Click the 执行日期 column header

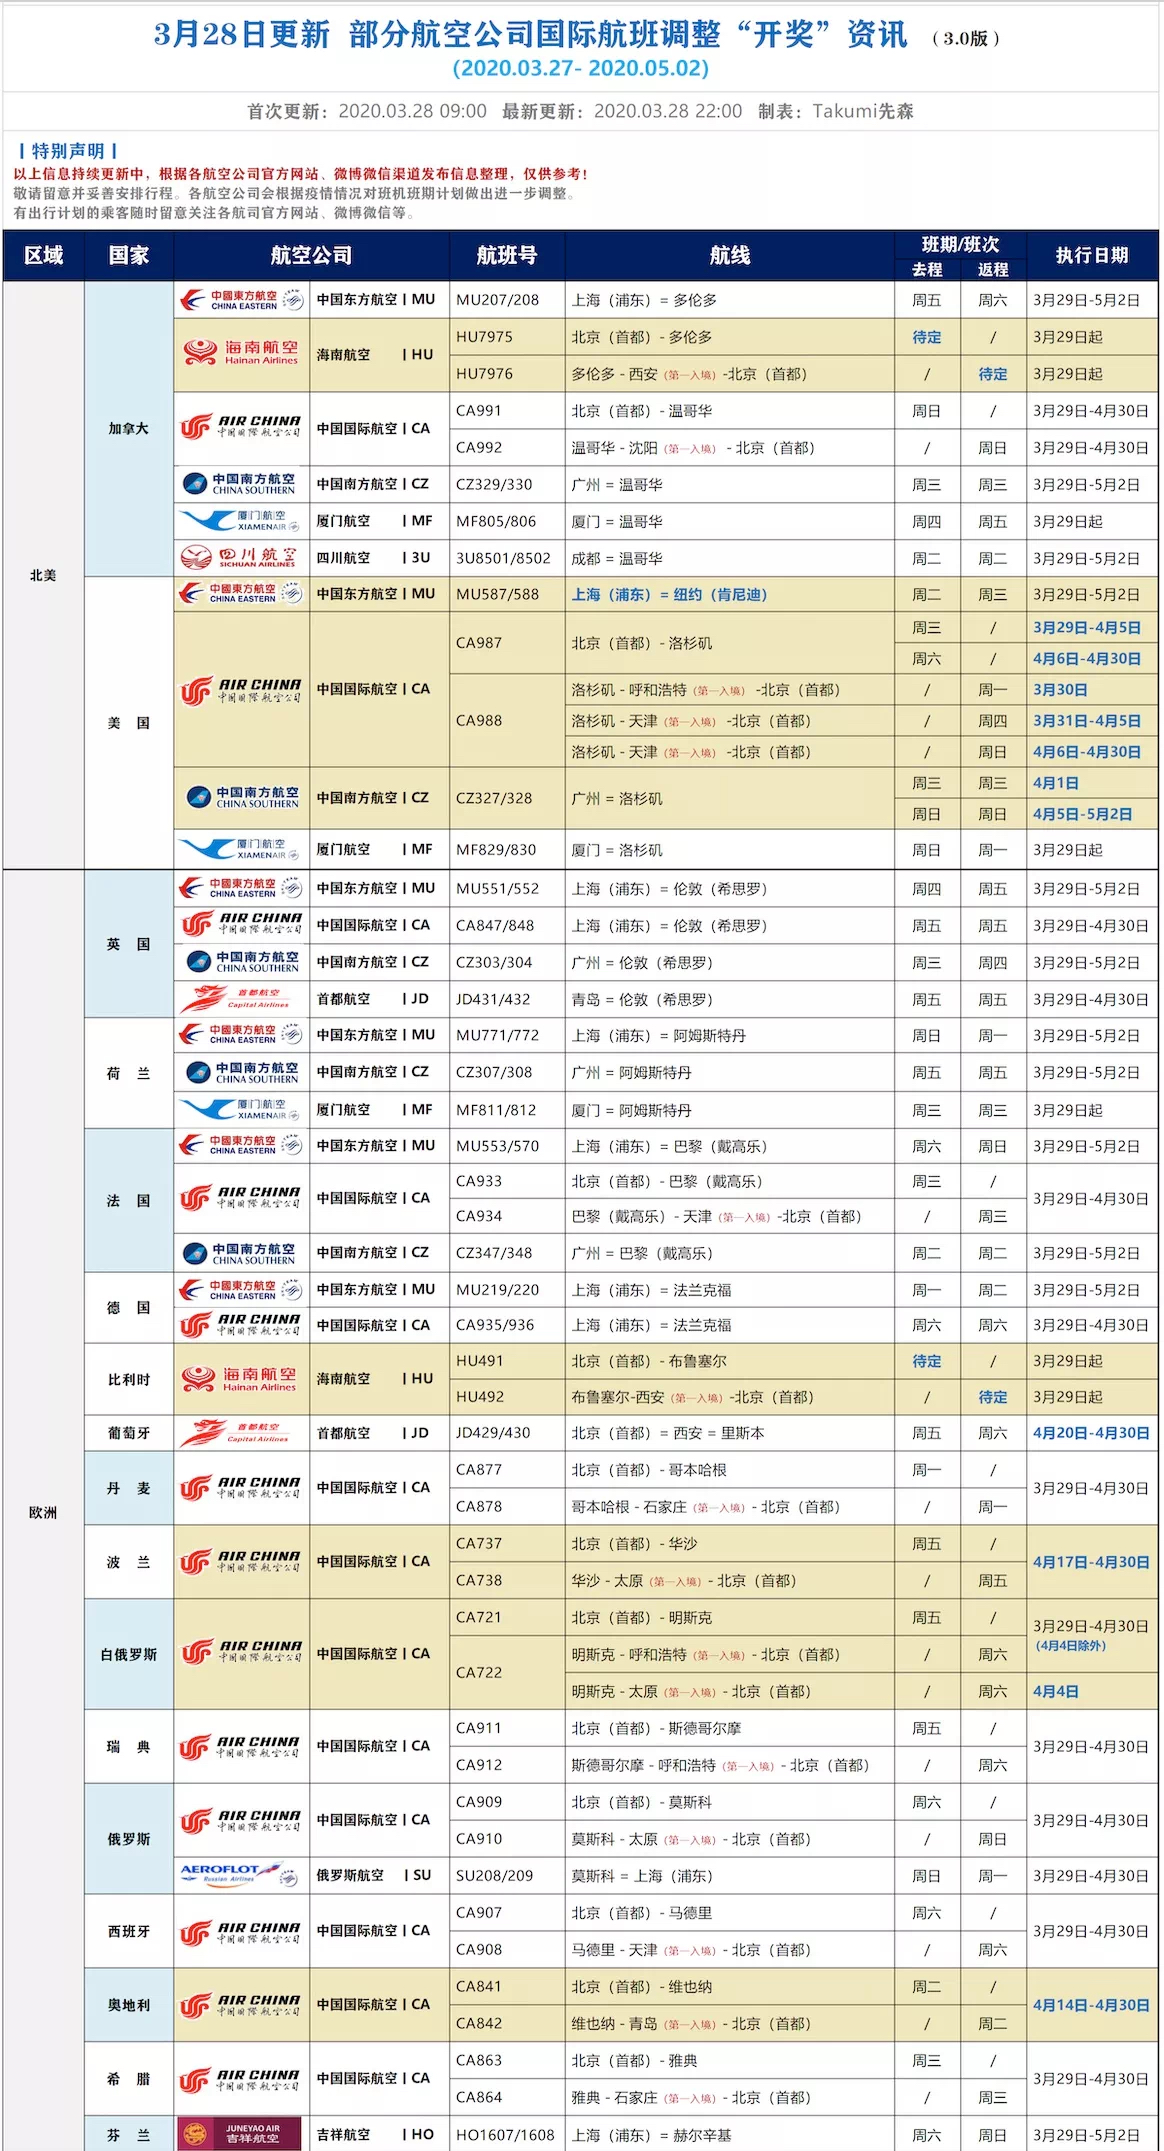[1092, 256]
